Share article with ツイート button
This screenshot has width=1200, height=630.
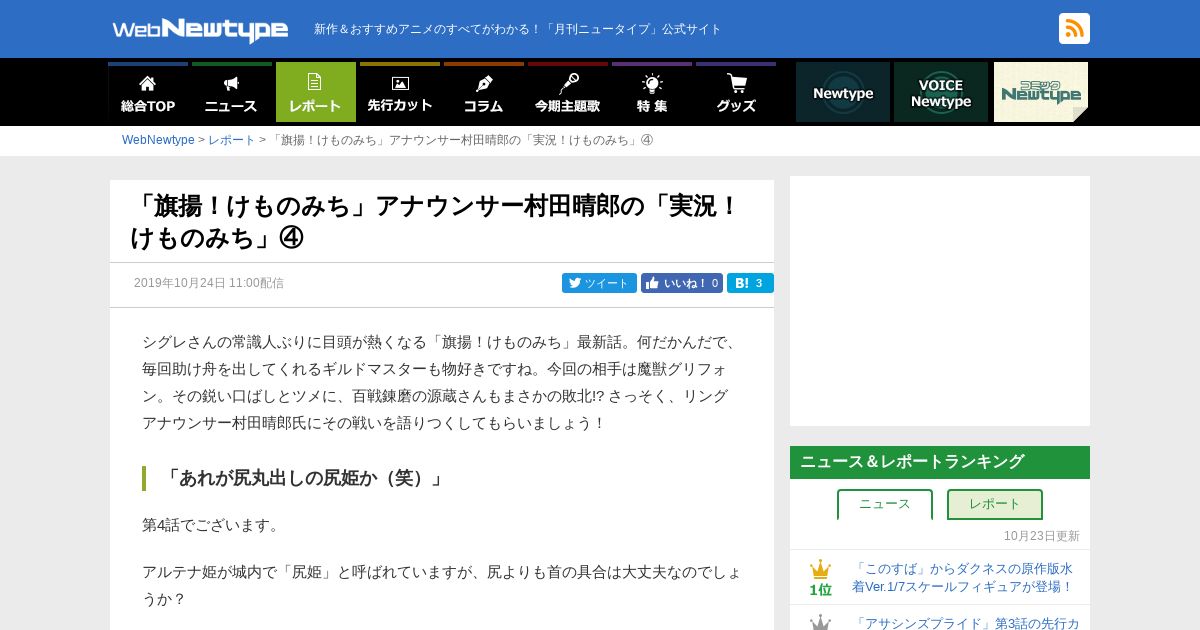[x=599, y=283]
